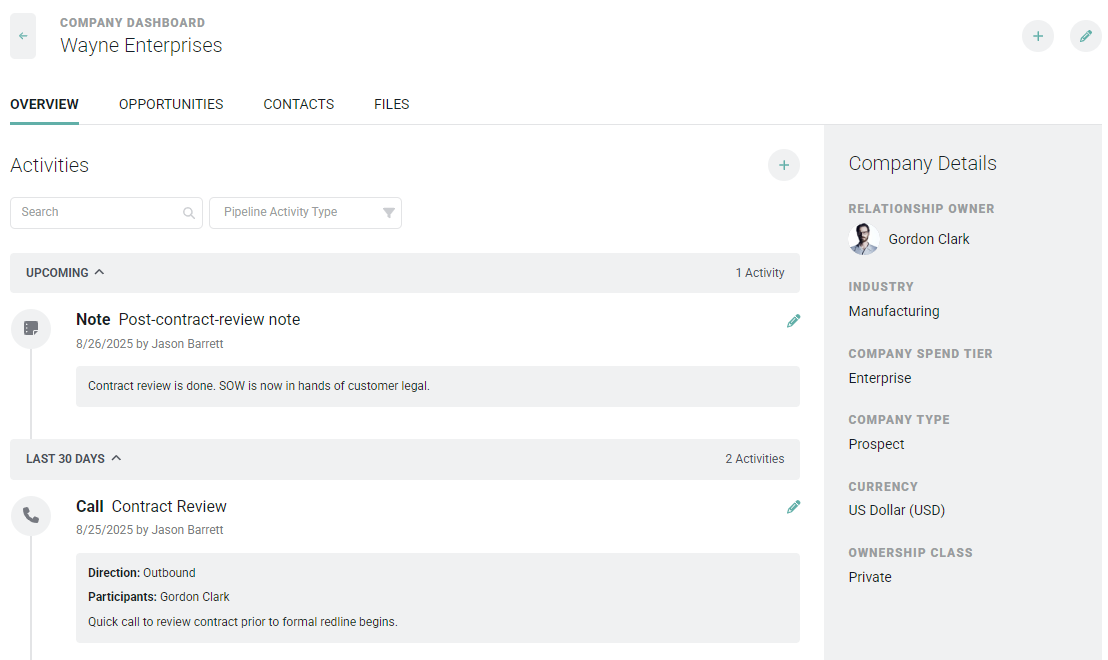Open the Pipeline Activity Type filter
The height and width of the screenshot is (660, 1108).
click(x=305, y=213)
